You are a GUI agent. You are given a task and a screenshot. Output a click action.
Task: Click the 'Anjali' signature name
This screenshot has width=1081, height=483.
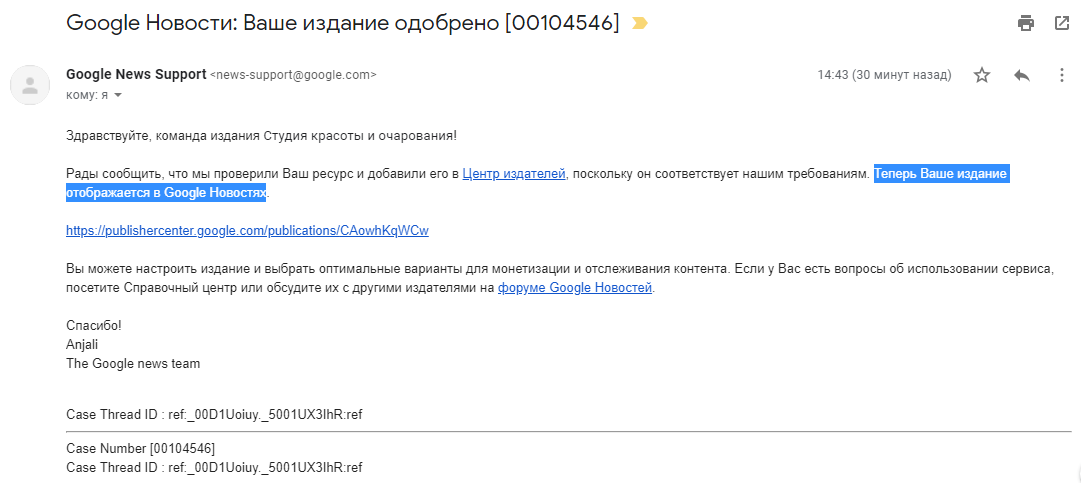pyautogui.click(x=83, y=344)
